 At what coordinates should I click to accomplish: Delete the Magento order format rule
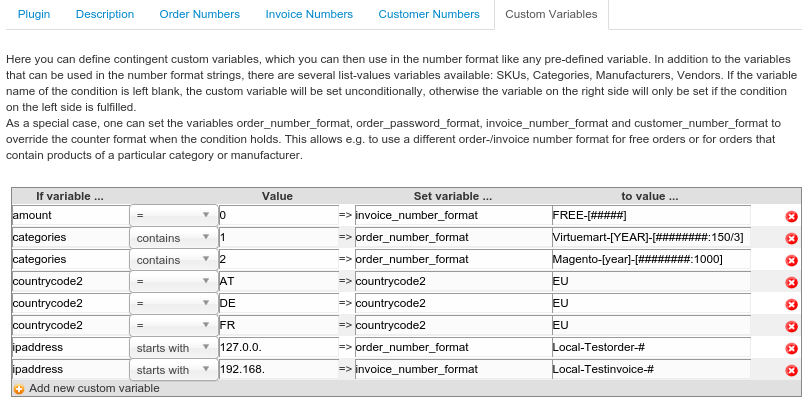791,260
